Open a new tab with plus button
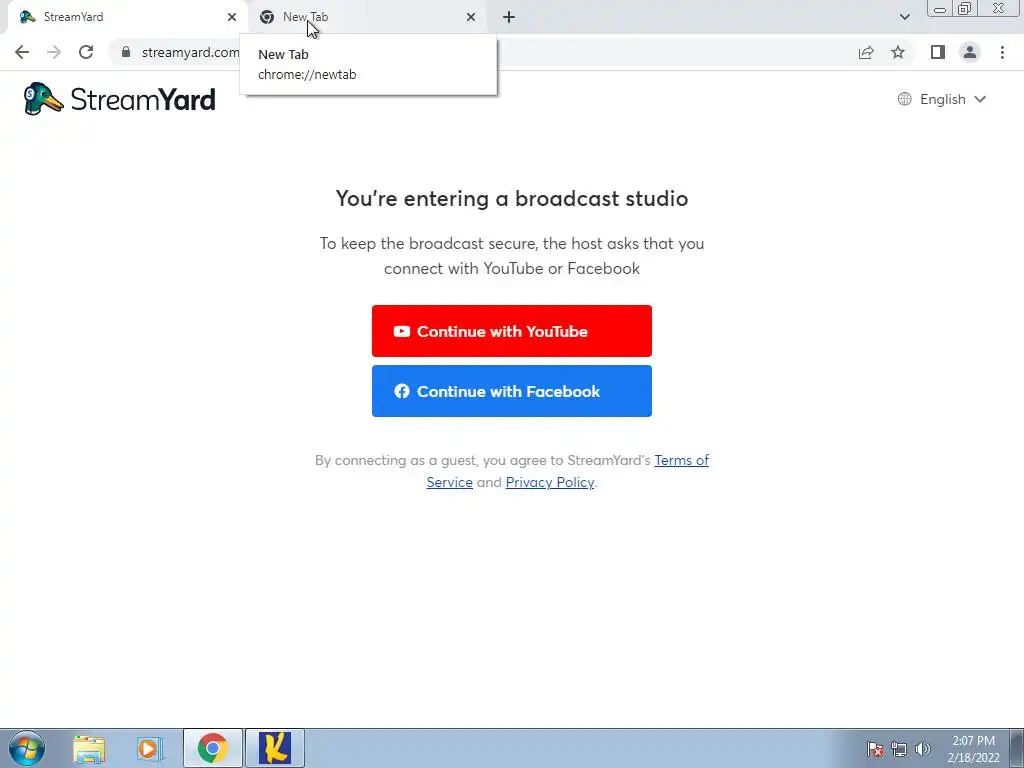This screenshot has height=768, width=1024. click(x=509, y=17)
